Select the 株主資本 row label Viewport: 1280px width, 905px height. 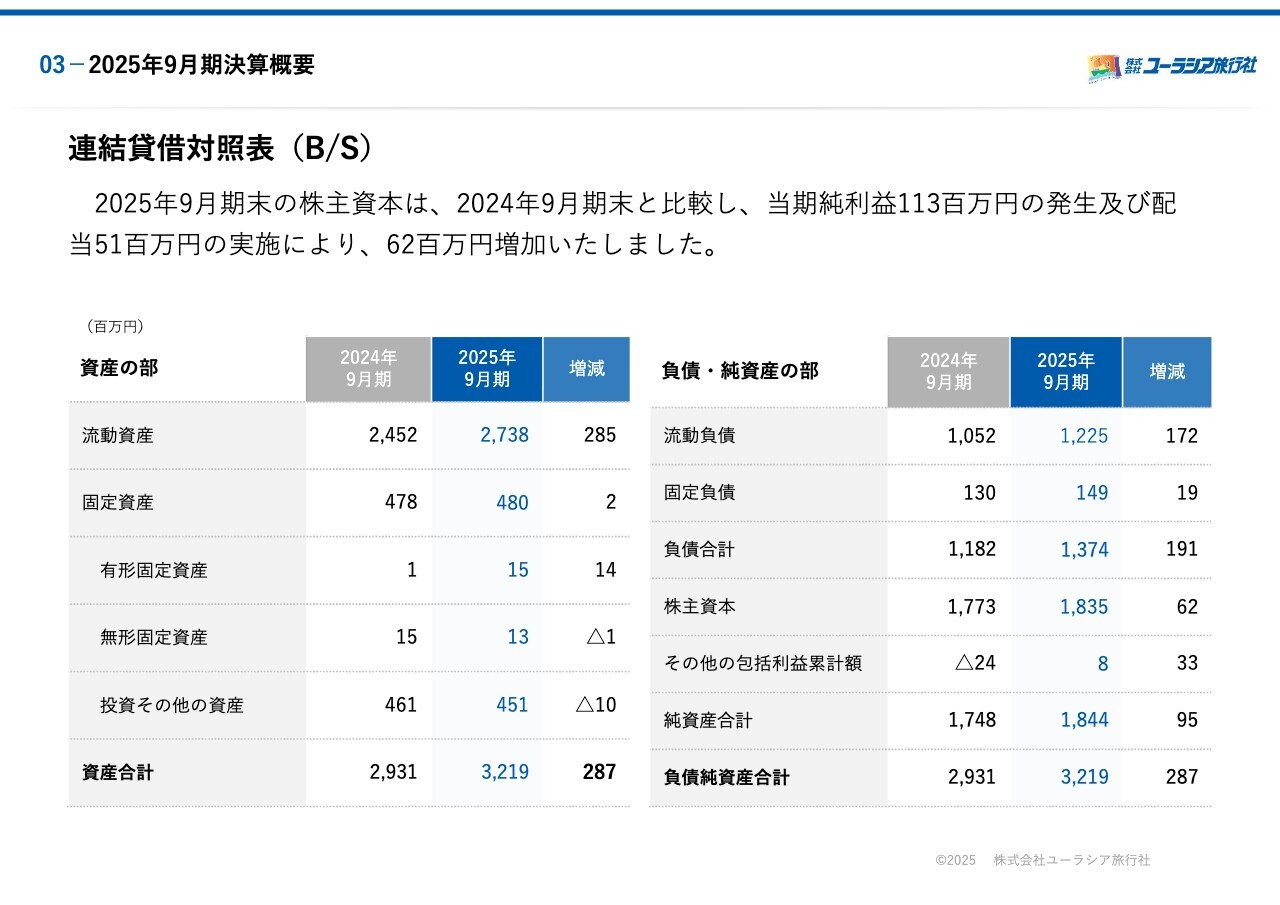(700, 607)
